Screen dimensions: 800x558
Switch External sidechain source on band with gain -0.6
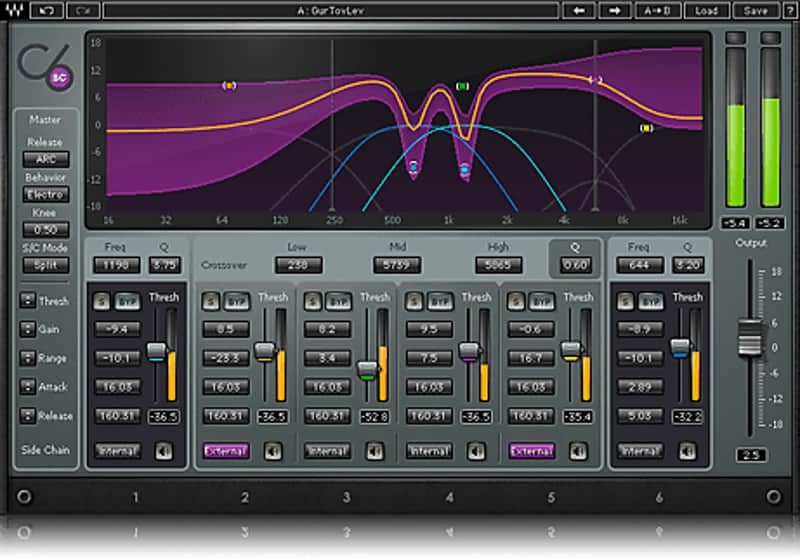531,451
